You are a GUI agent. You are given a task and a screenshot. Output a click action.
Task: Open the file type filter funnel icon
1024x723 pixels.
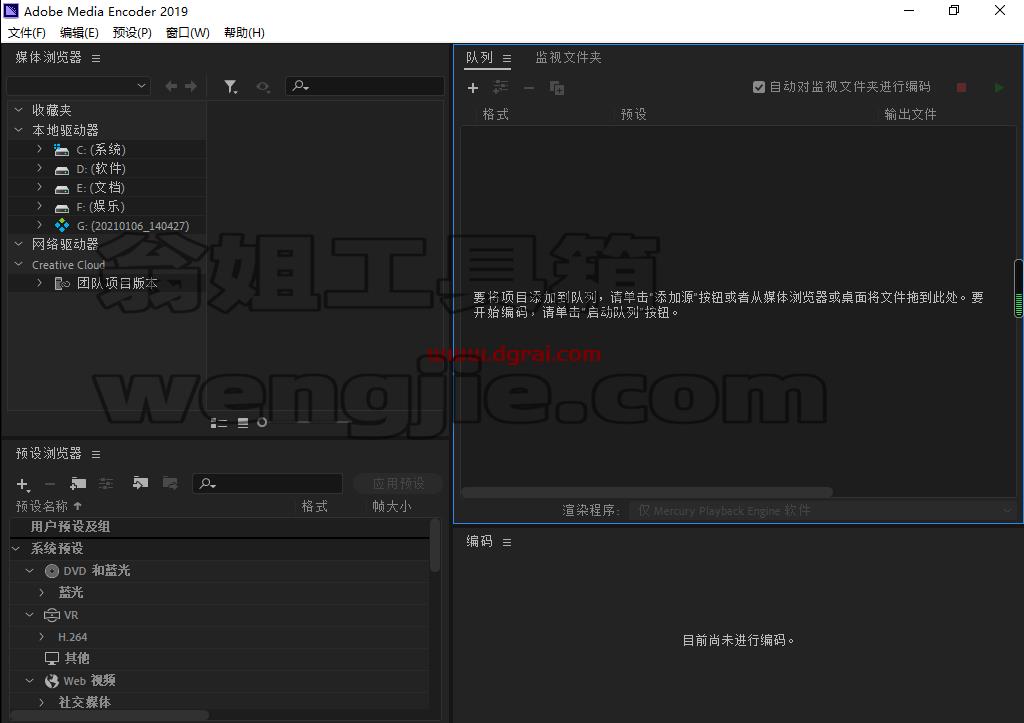pos(231,86)
